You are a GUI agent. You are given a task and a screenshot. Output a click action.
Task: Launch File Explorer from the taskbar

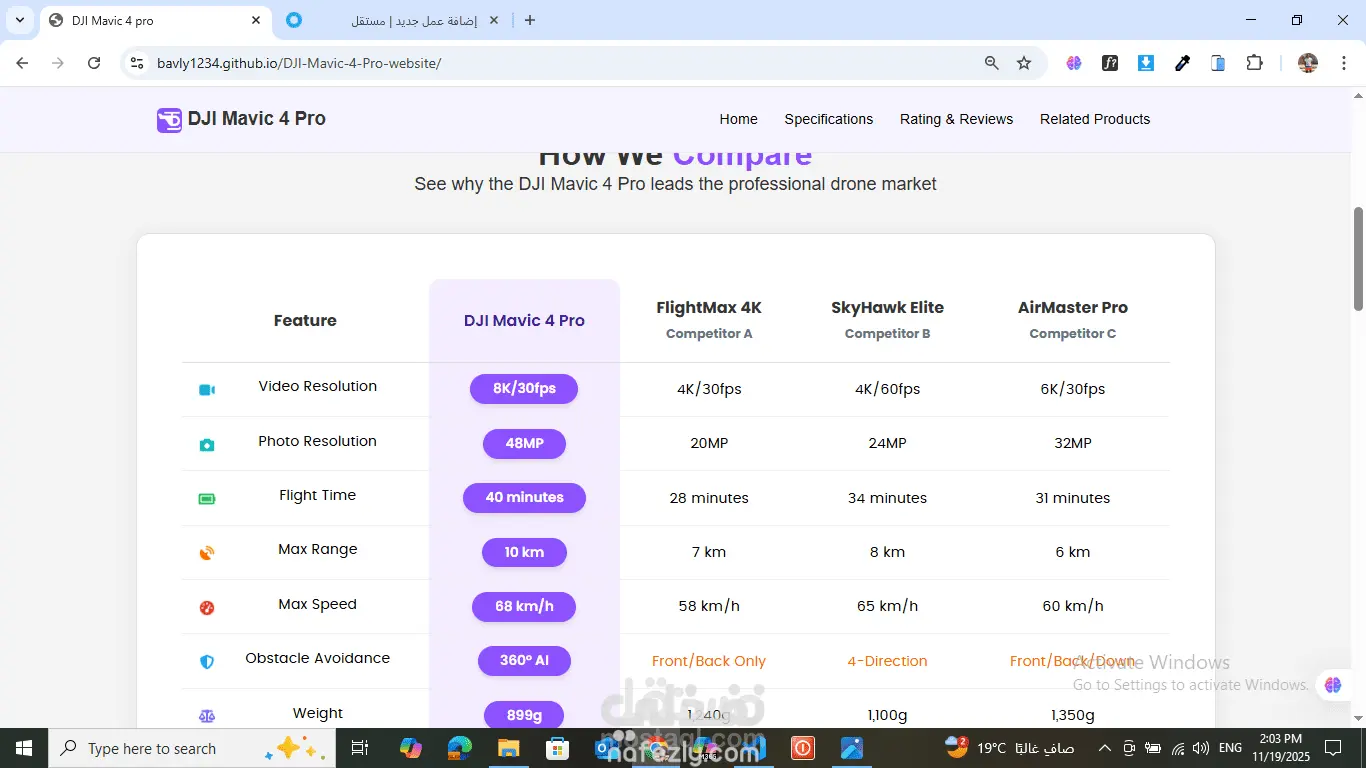point(509,748)
